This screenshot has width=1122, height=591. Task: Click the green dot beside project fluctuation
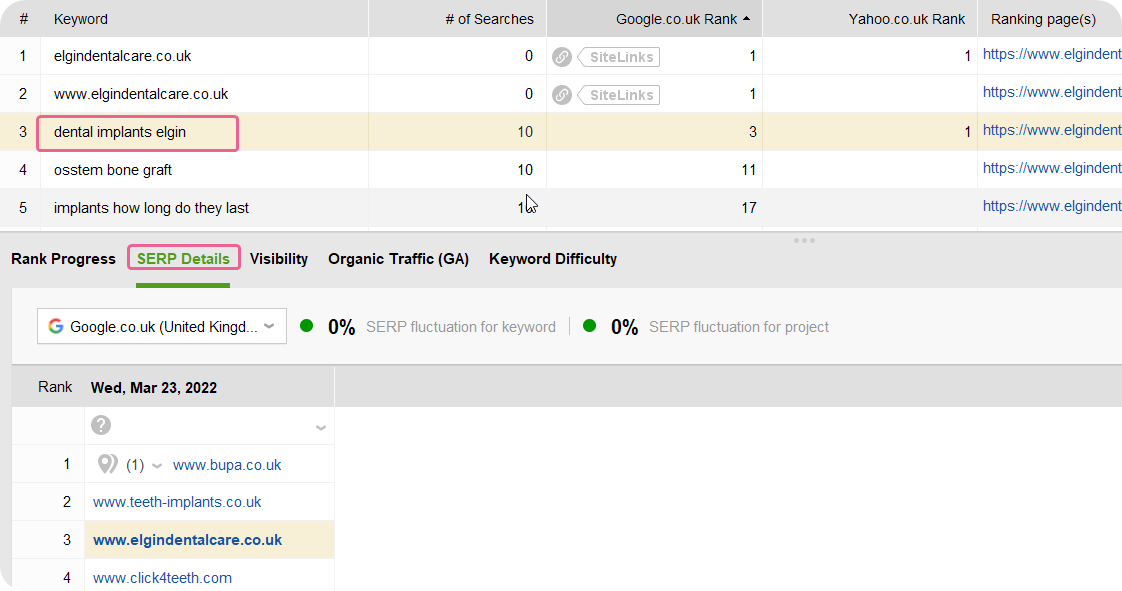click(x=590, y=326)
